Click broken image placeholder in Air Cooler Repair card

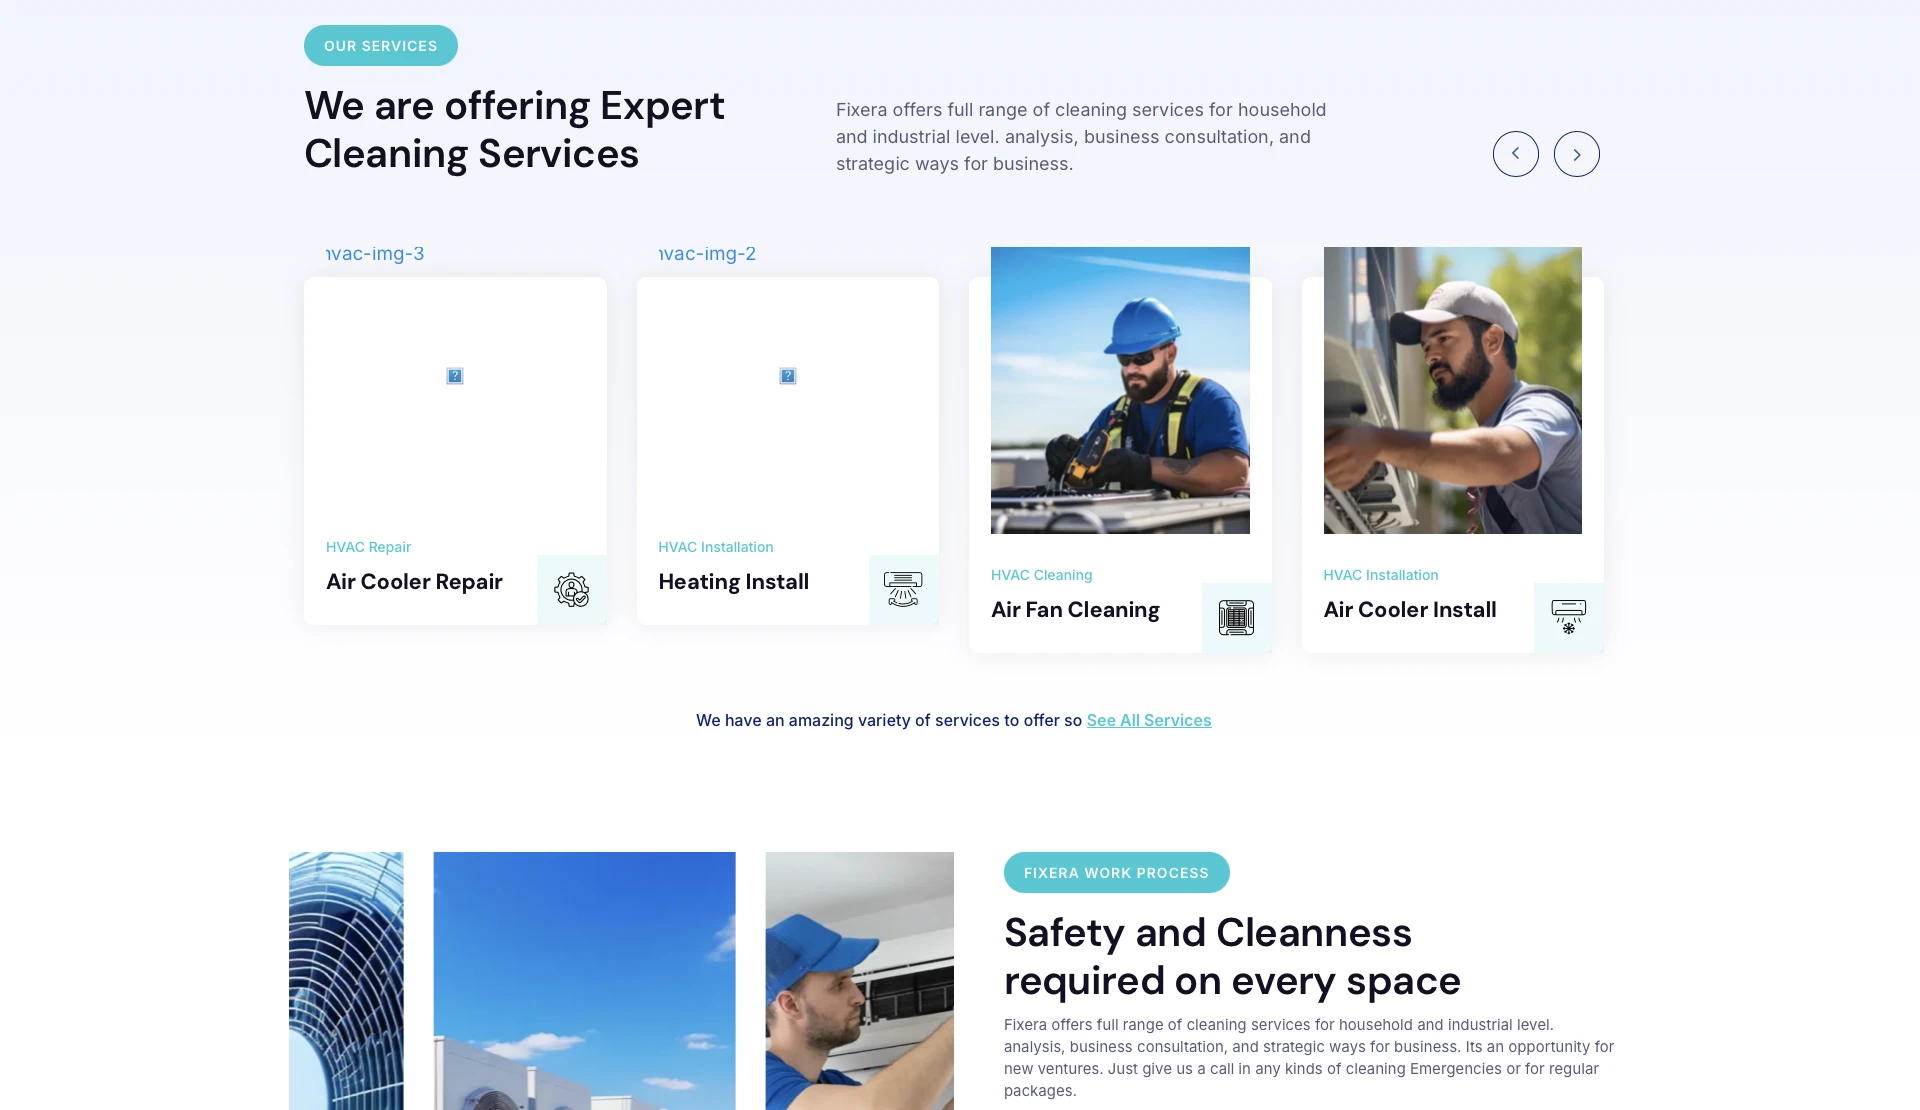point(455,376)
